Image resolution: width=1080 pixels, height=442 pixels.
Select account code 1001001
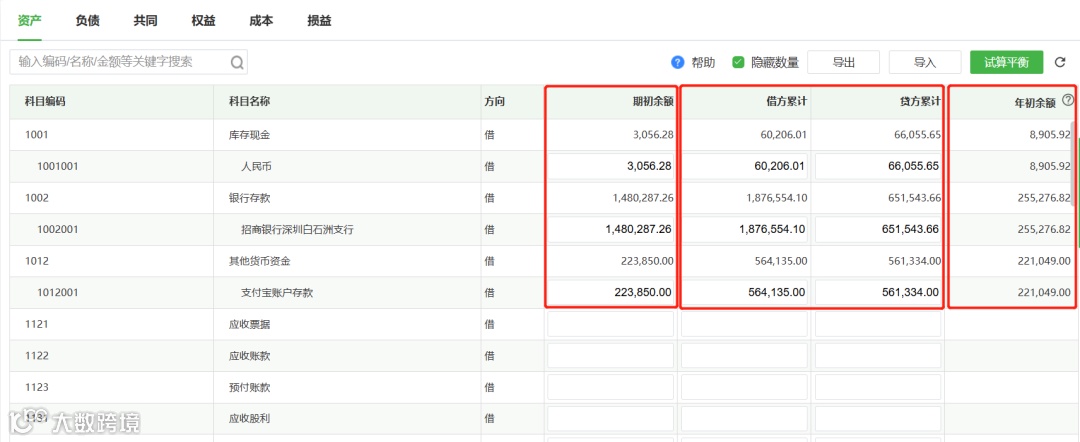[x=58, y=167]
